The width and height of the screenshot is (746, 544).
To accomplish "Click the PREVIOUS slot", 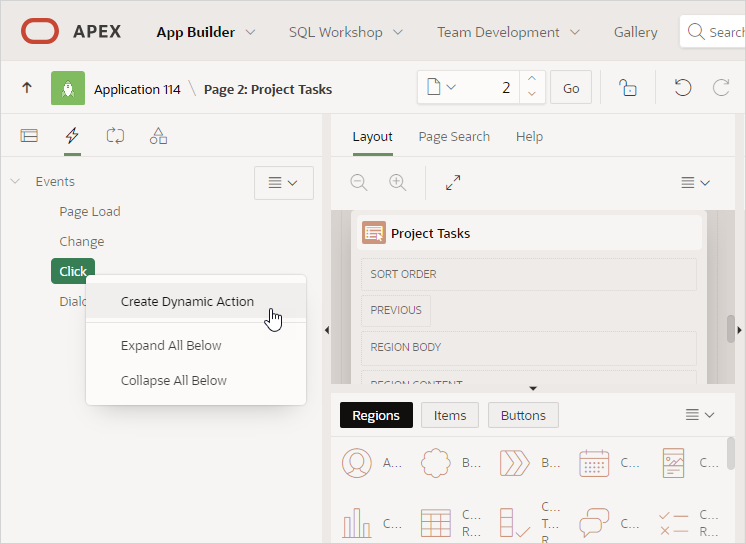I will (x=396, y=310).
